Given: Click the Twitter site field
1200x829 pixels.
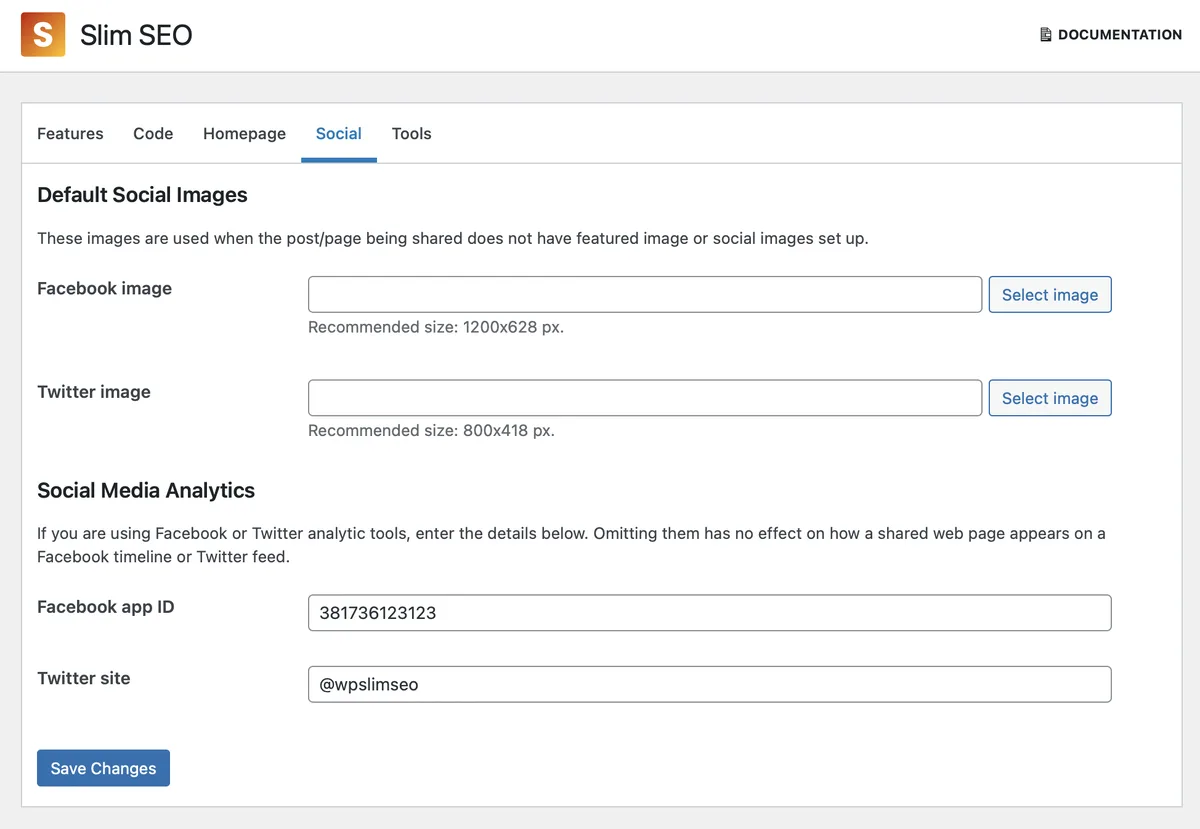Looking at the screenshot, I should pyautogui.click(x=710, y=684).
